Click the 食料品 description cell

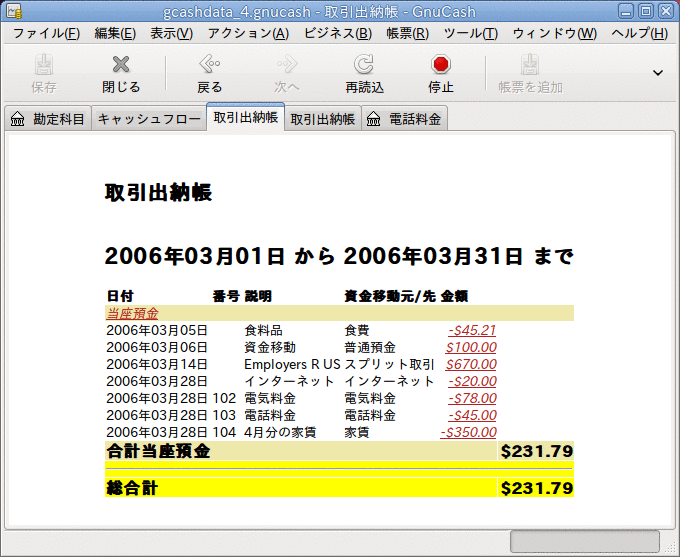click(x=263, y=330)
